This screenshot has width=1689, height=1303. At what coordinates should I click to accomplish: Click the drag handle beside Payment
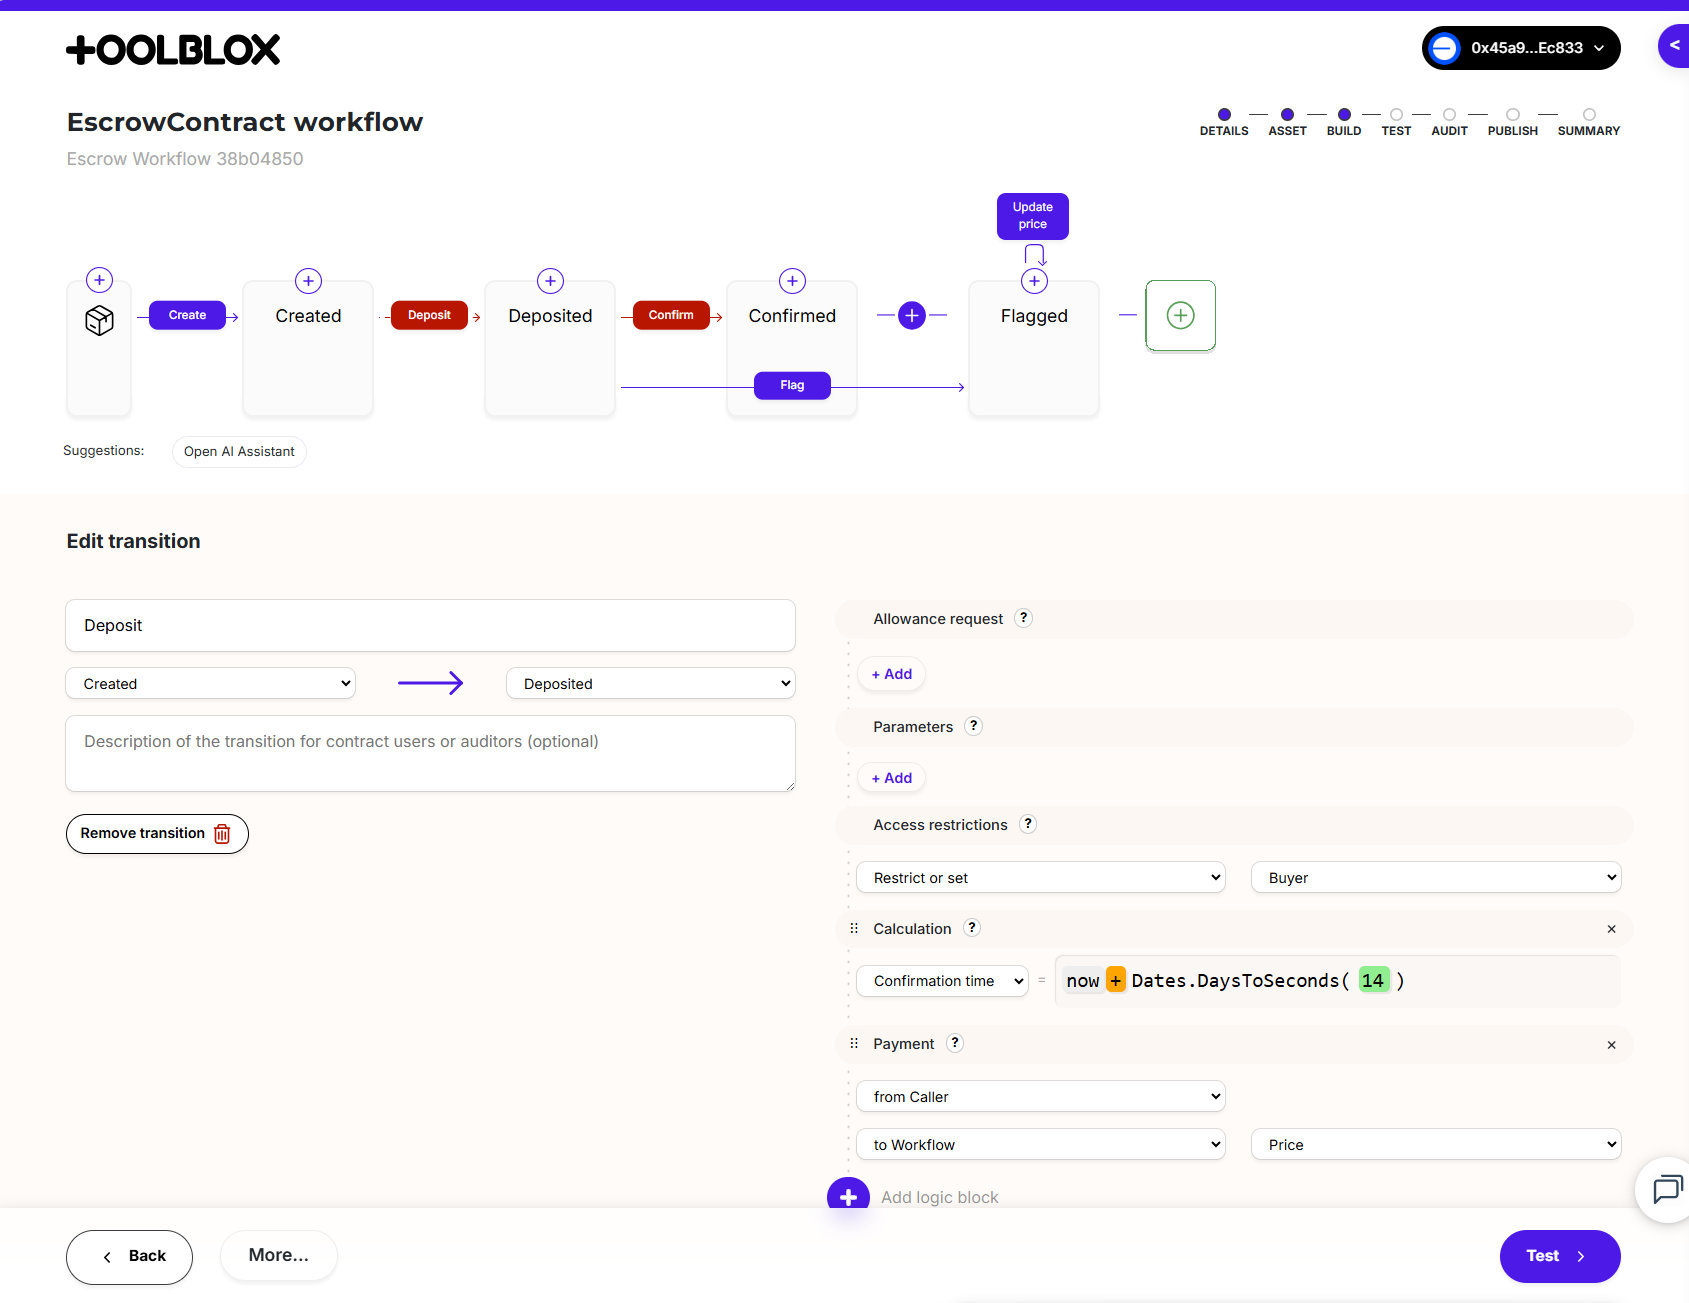click(853, 1043)
